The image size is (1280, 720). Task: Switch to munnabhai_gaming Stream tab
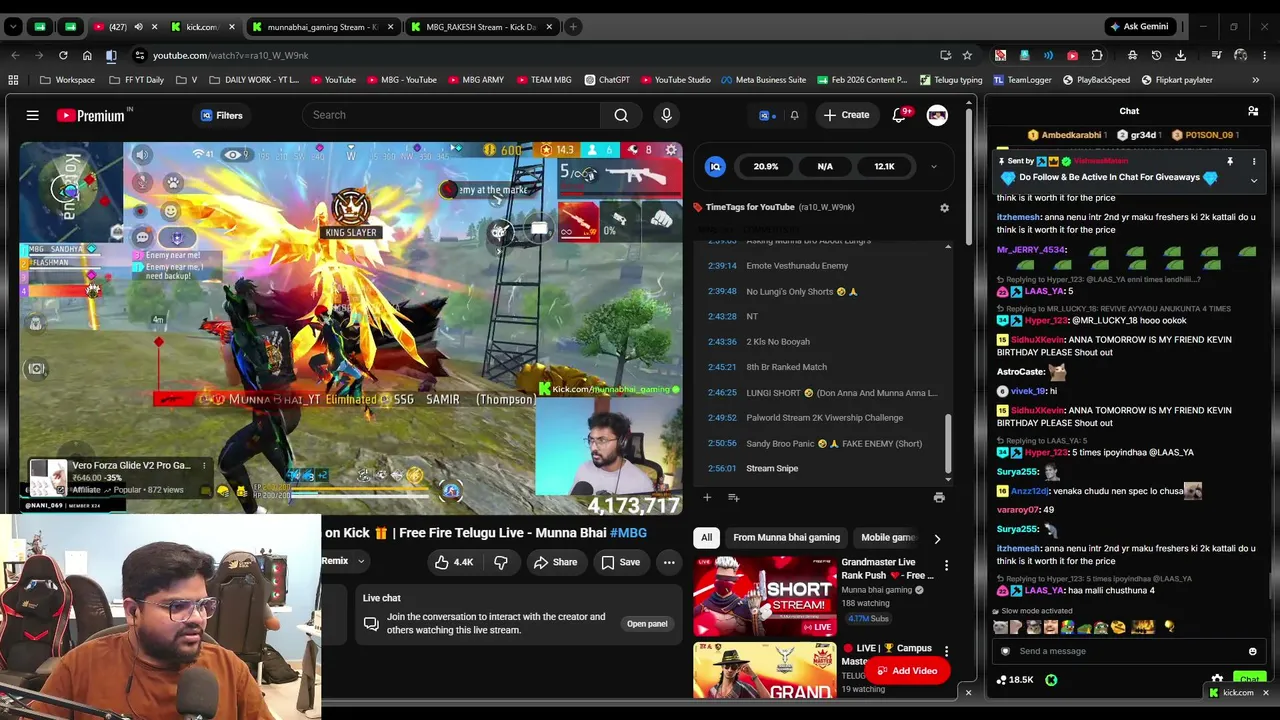coord(322,27)
